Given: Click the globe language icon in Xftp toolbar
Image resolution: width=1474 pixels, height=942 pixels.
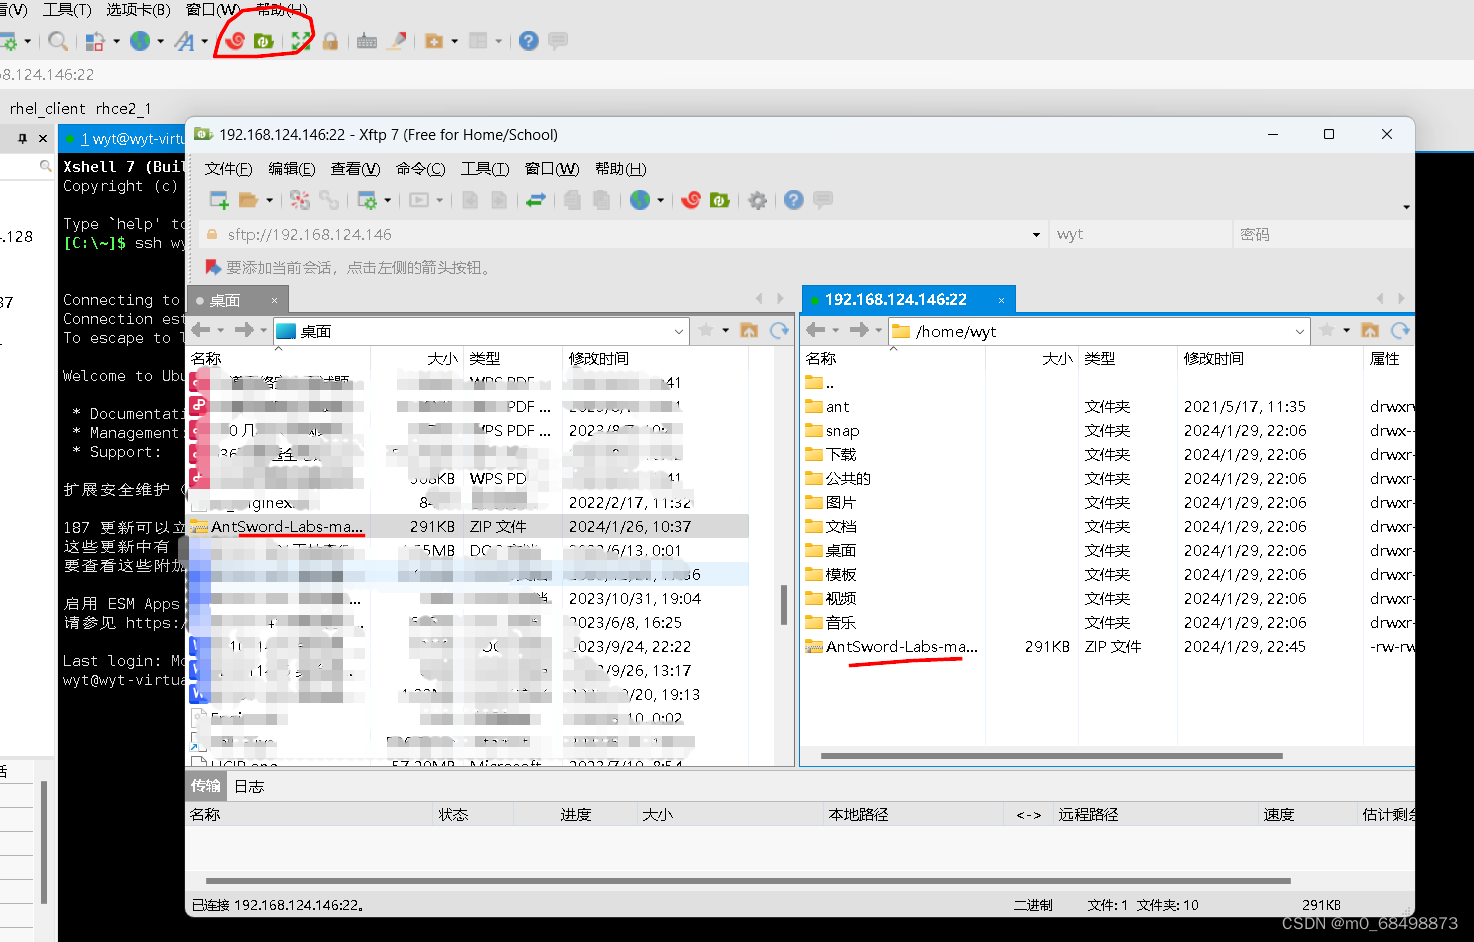Looking at the screenshot, I should 641,200.
